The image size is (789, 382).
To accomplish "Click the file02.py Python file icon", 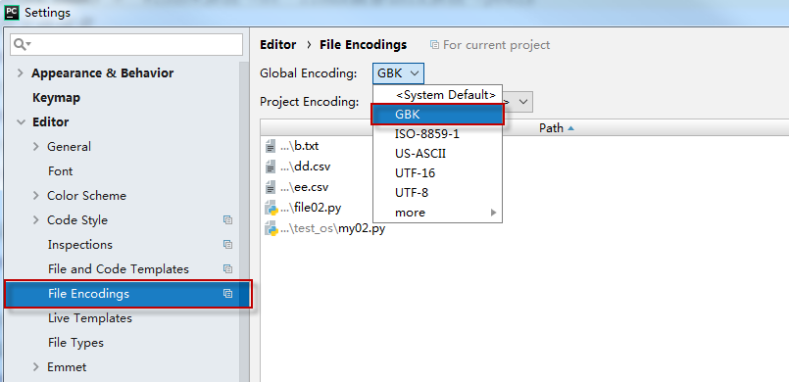I will [272, 207].
